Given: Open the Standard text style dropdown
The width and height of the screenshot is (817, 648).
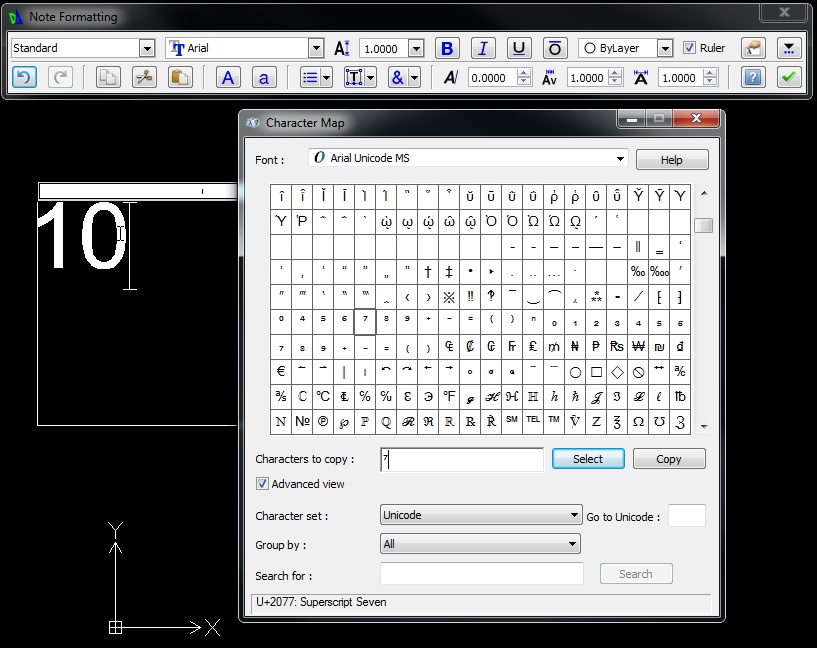Looking at the screenshot, I should [147, 48].
